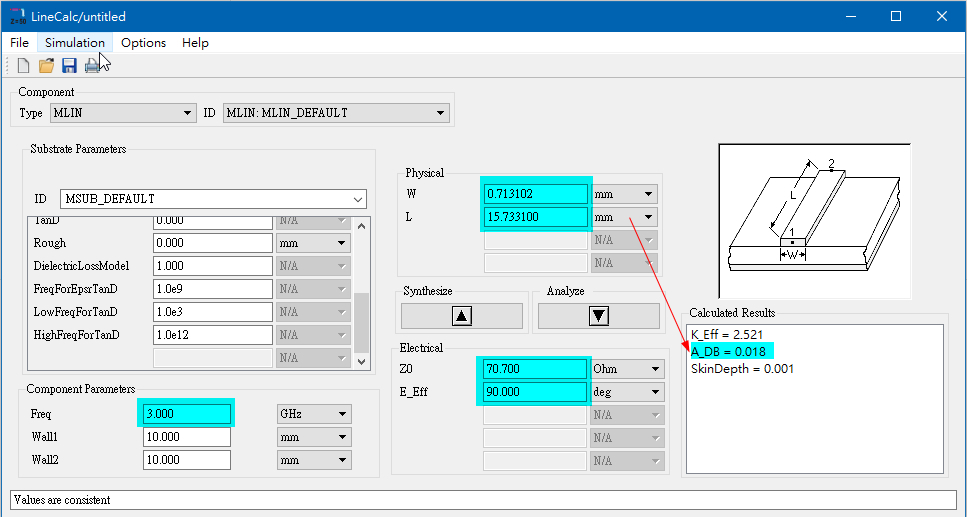Image resolution: width=967 pixels, height=517 pixels.
Task: Open the Wall2 unit mm dropdown
Action: (314, 460)
